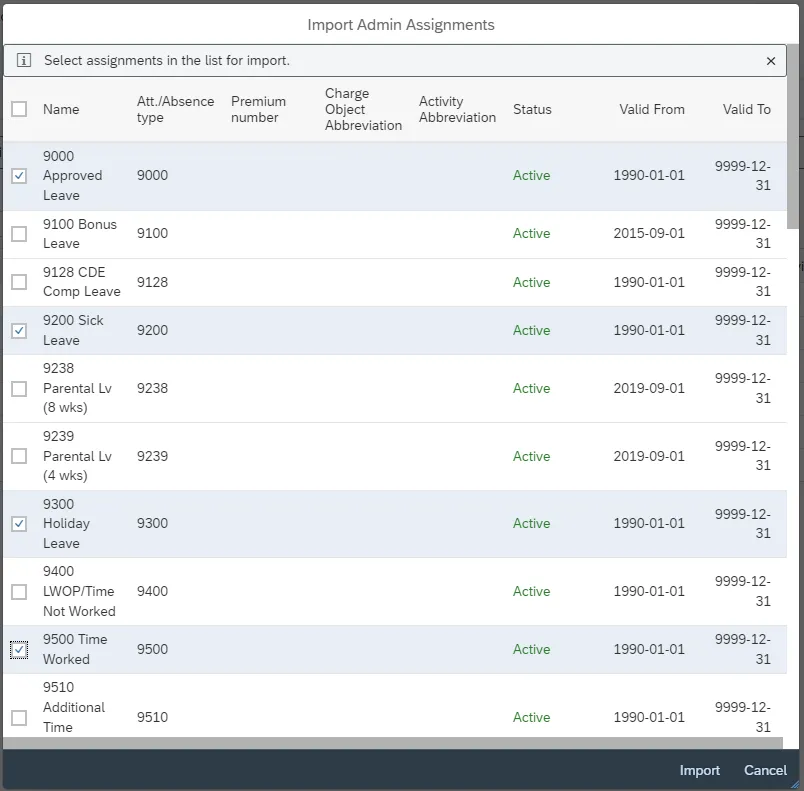Click the information icon in the message strip
804x791 pixels.
pos(25,61)
